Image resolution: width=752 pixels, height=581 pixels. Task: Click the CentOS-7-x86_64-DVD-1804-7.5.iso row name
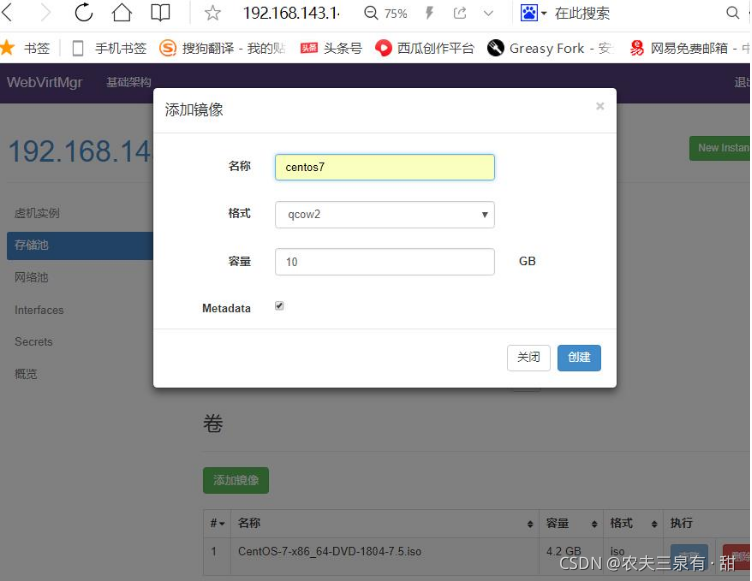329,551
